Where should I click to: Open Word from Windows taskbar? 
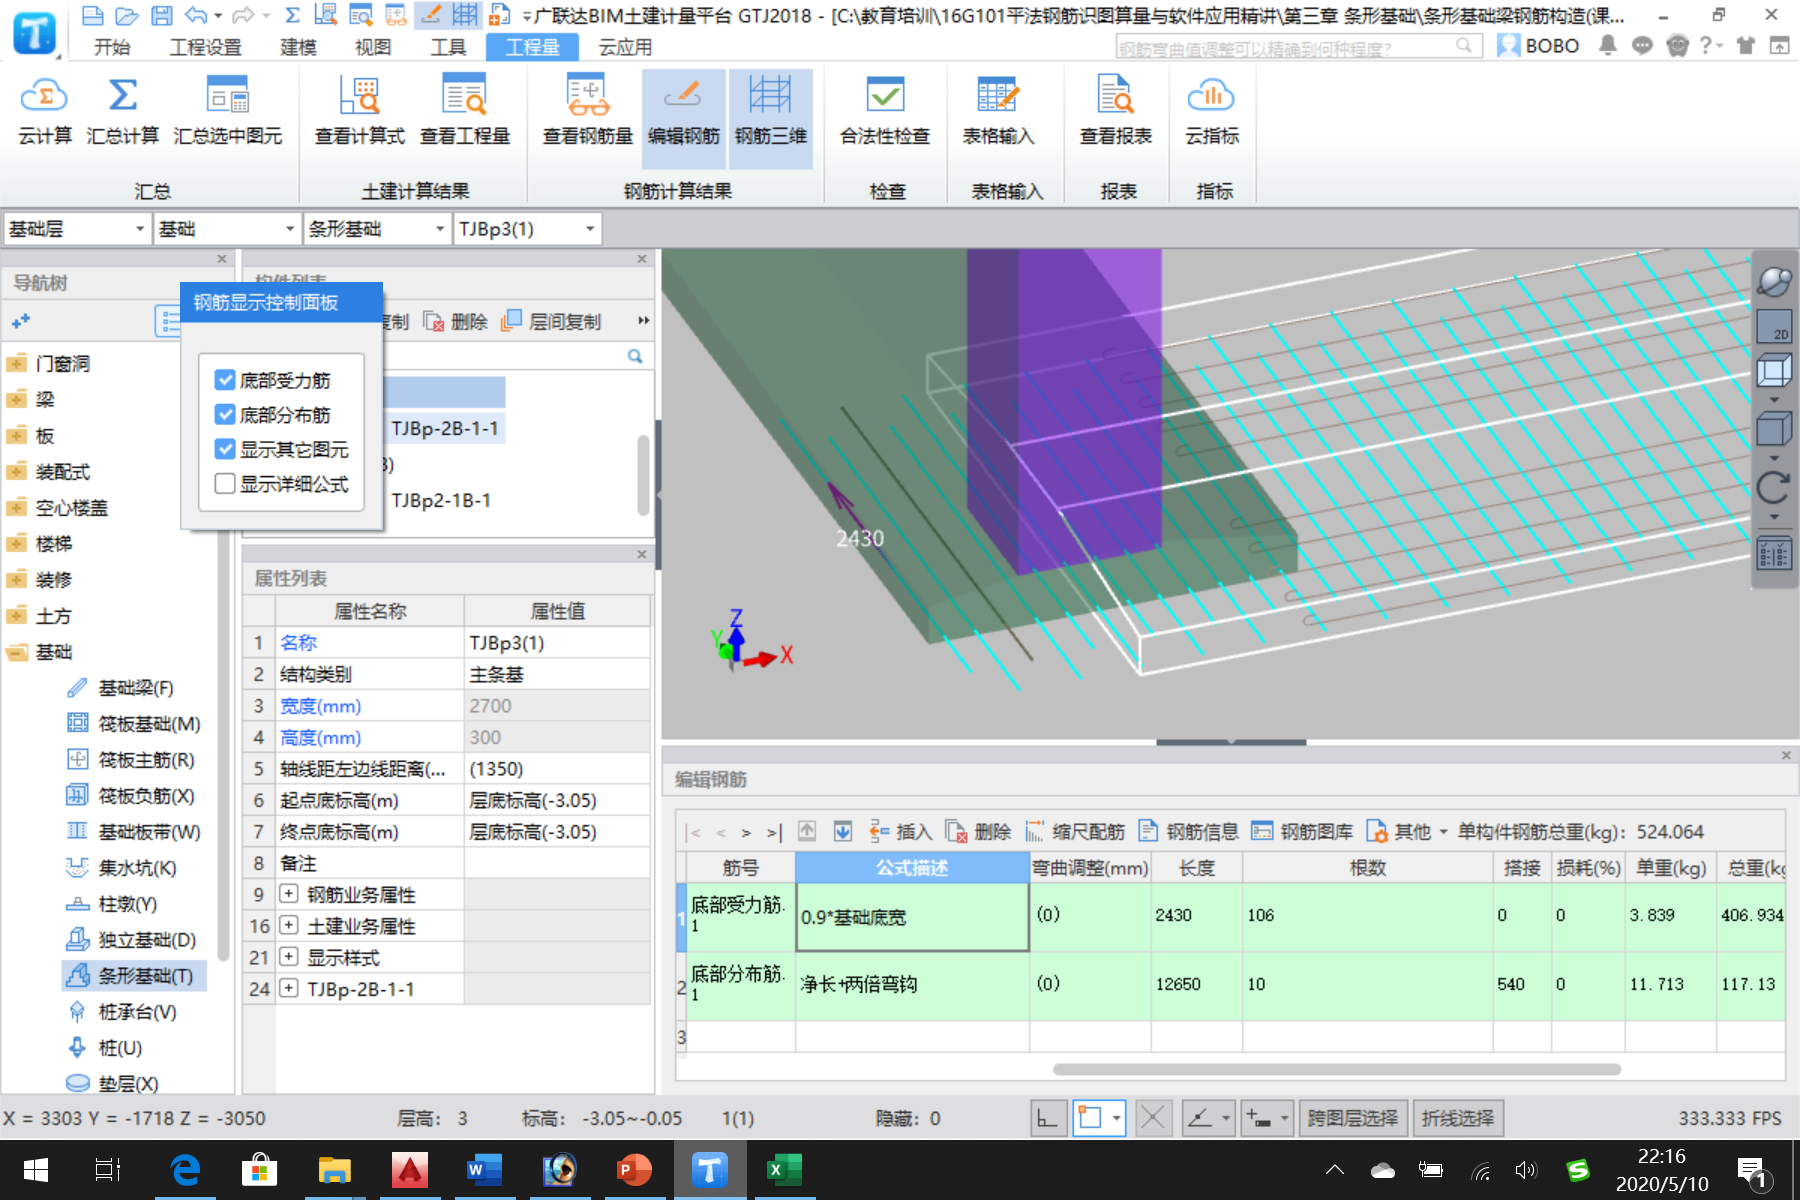pos(484,1169)
